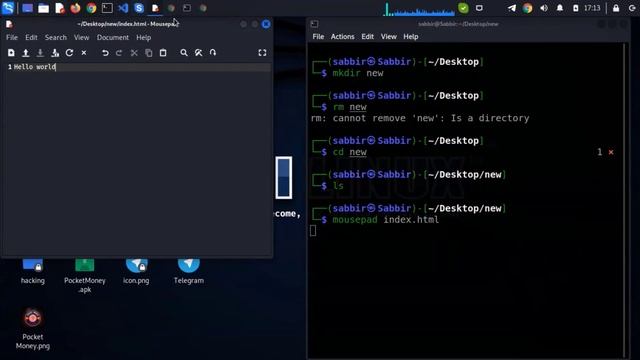The image size is (640, 360).
Task: Select the PocketMoney.apk desktop file
Action: coord(84,276)
